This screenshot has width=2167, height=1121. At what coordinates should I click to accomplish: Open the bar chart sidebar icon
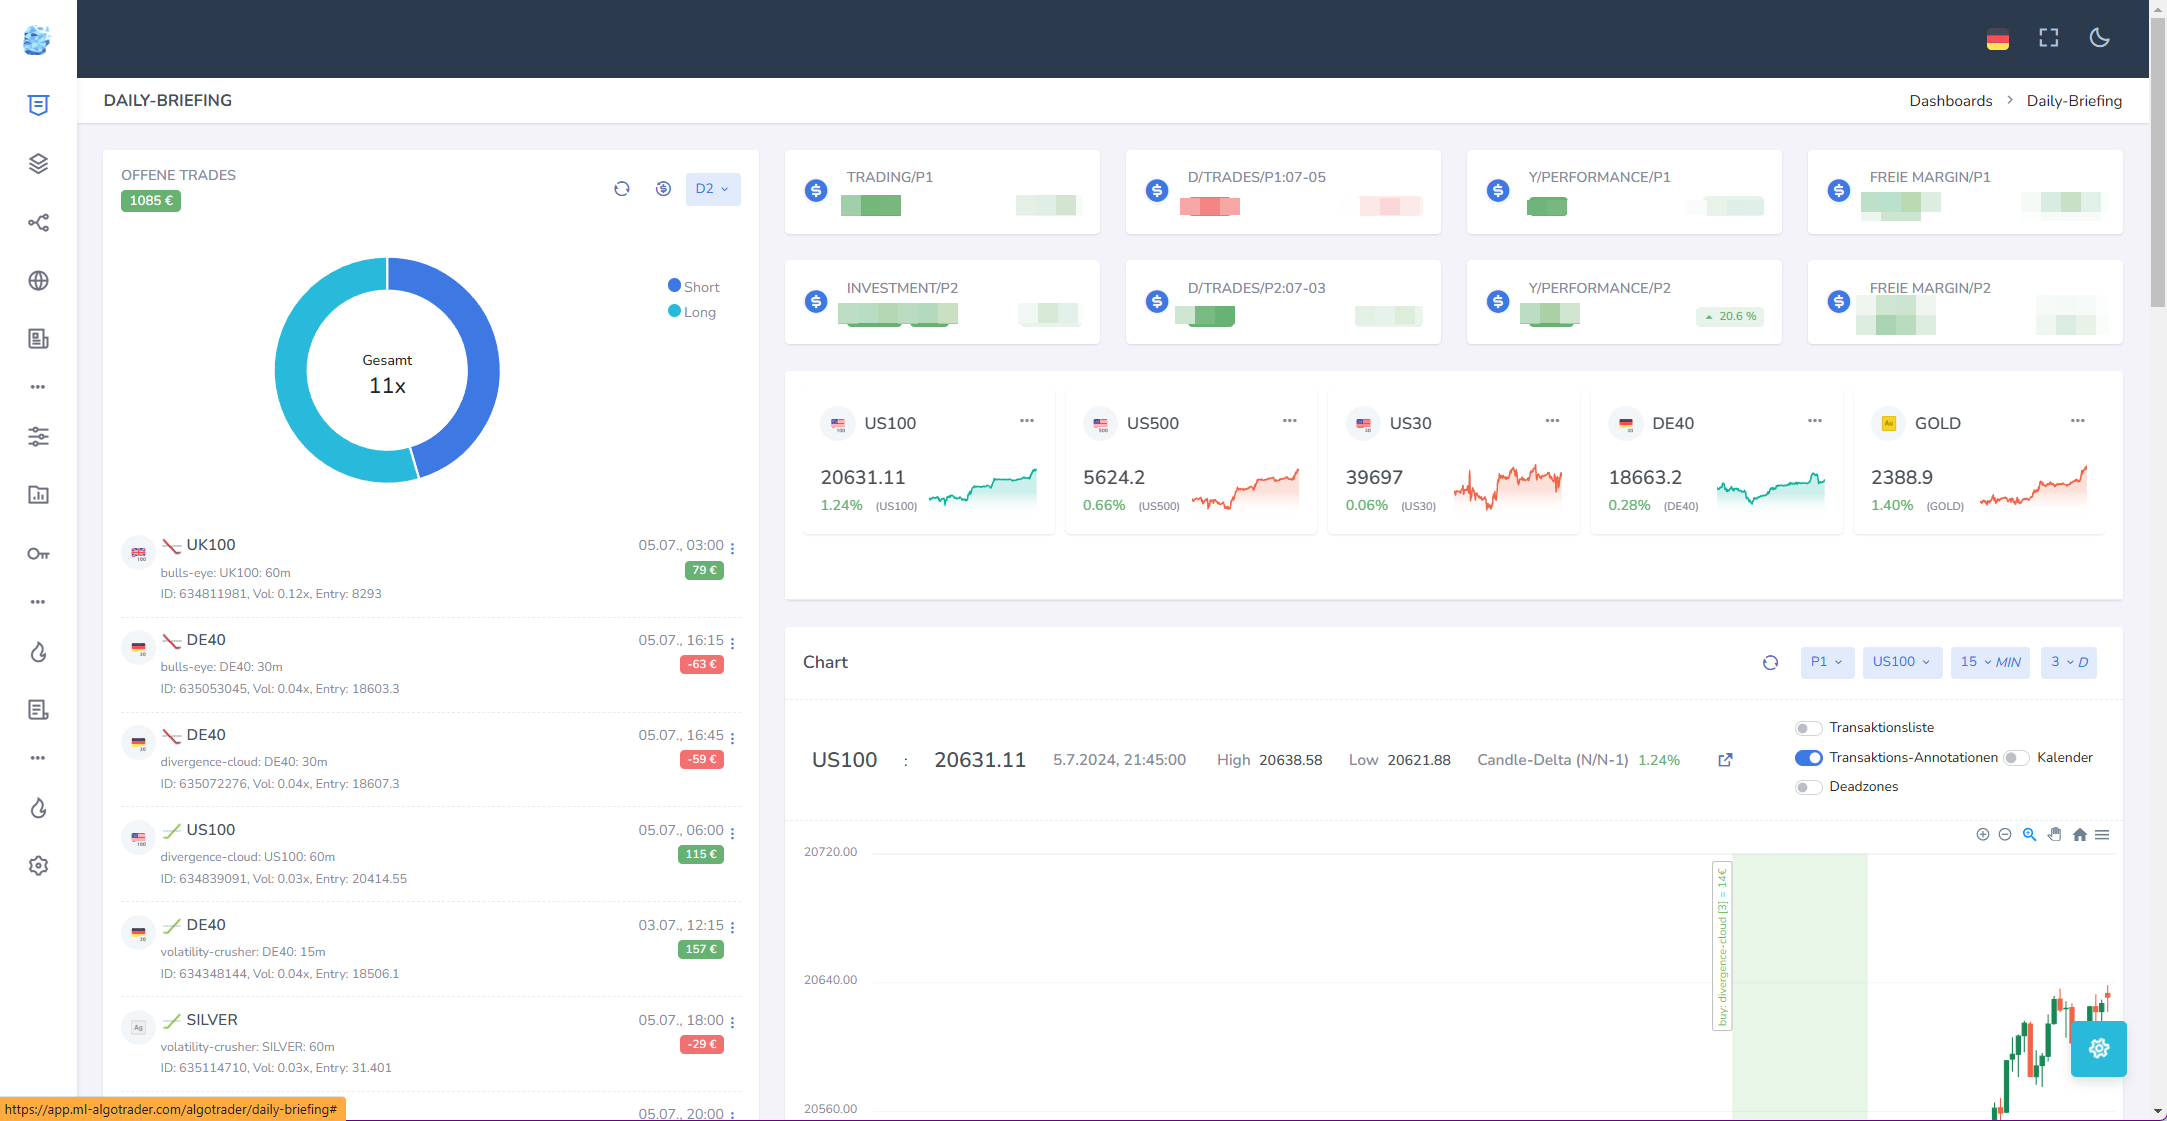pyautogui.click(x=38, y=495)
